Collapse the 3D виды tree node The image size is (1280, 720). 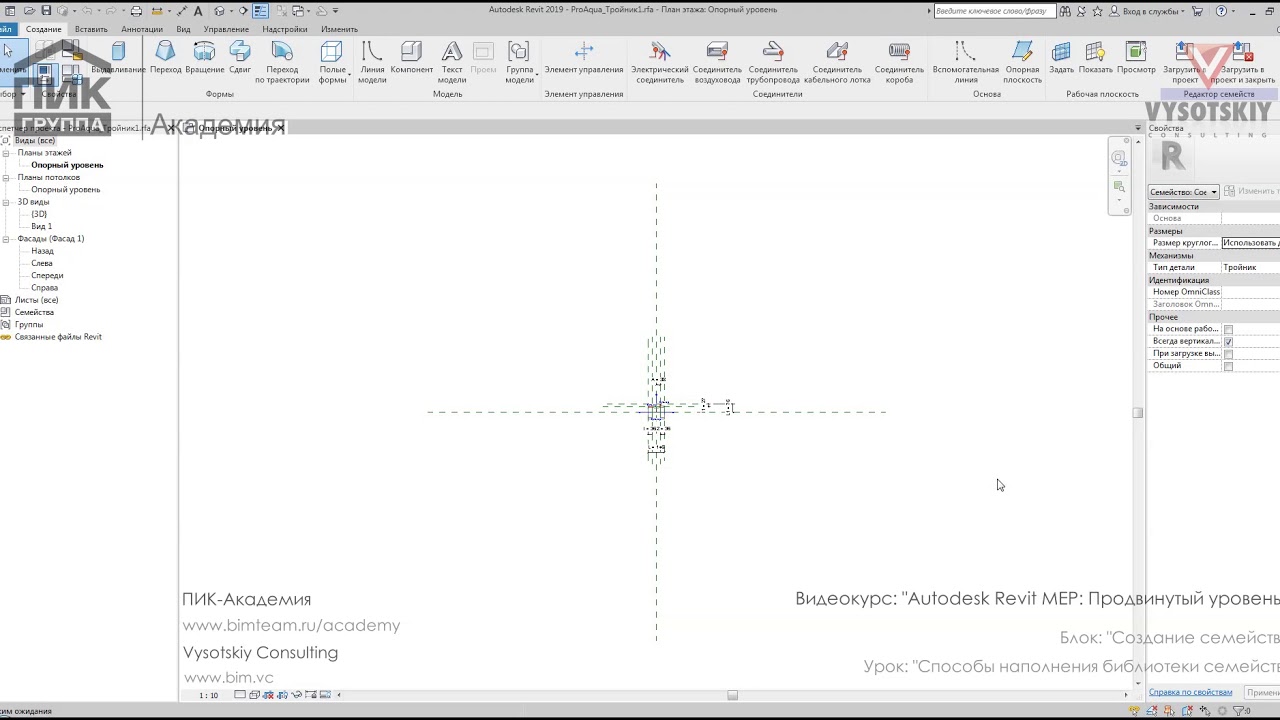coord(7,202)
